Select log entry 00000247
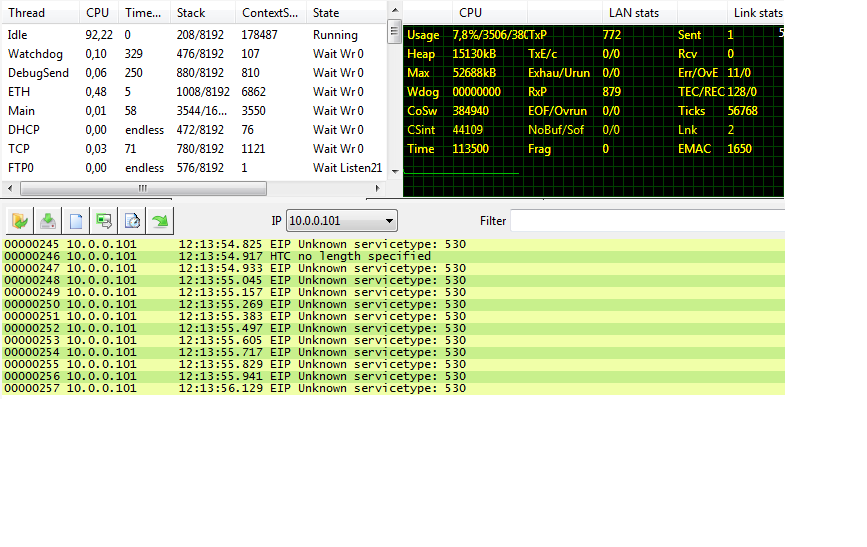The width and height of the screenshot is (867, 547). point(394,268)
